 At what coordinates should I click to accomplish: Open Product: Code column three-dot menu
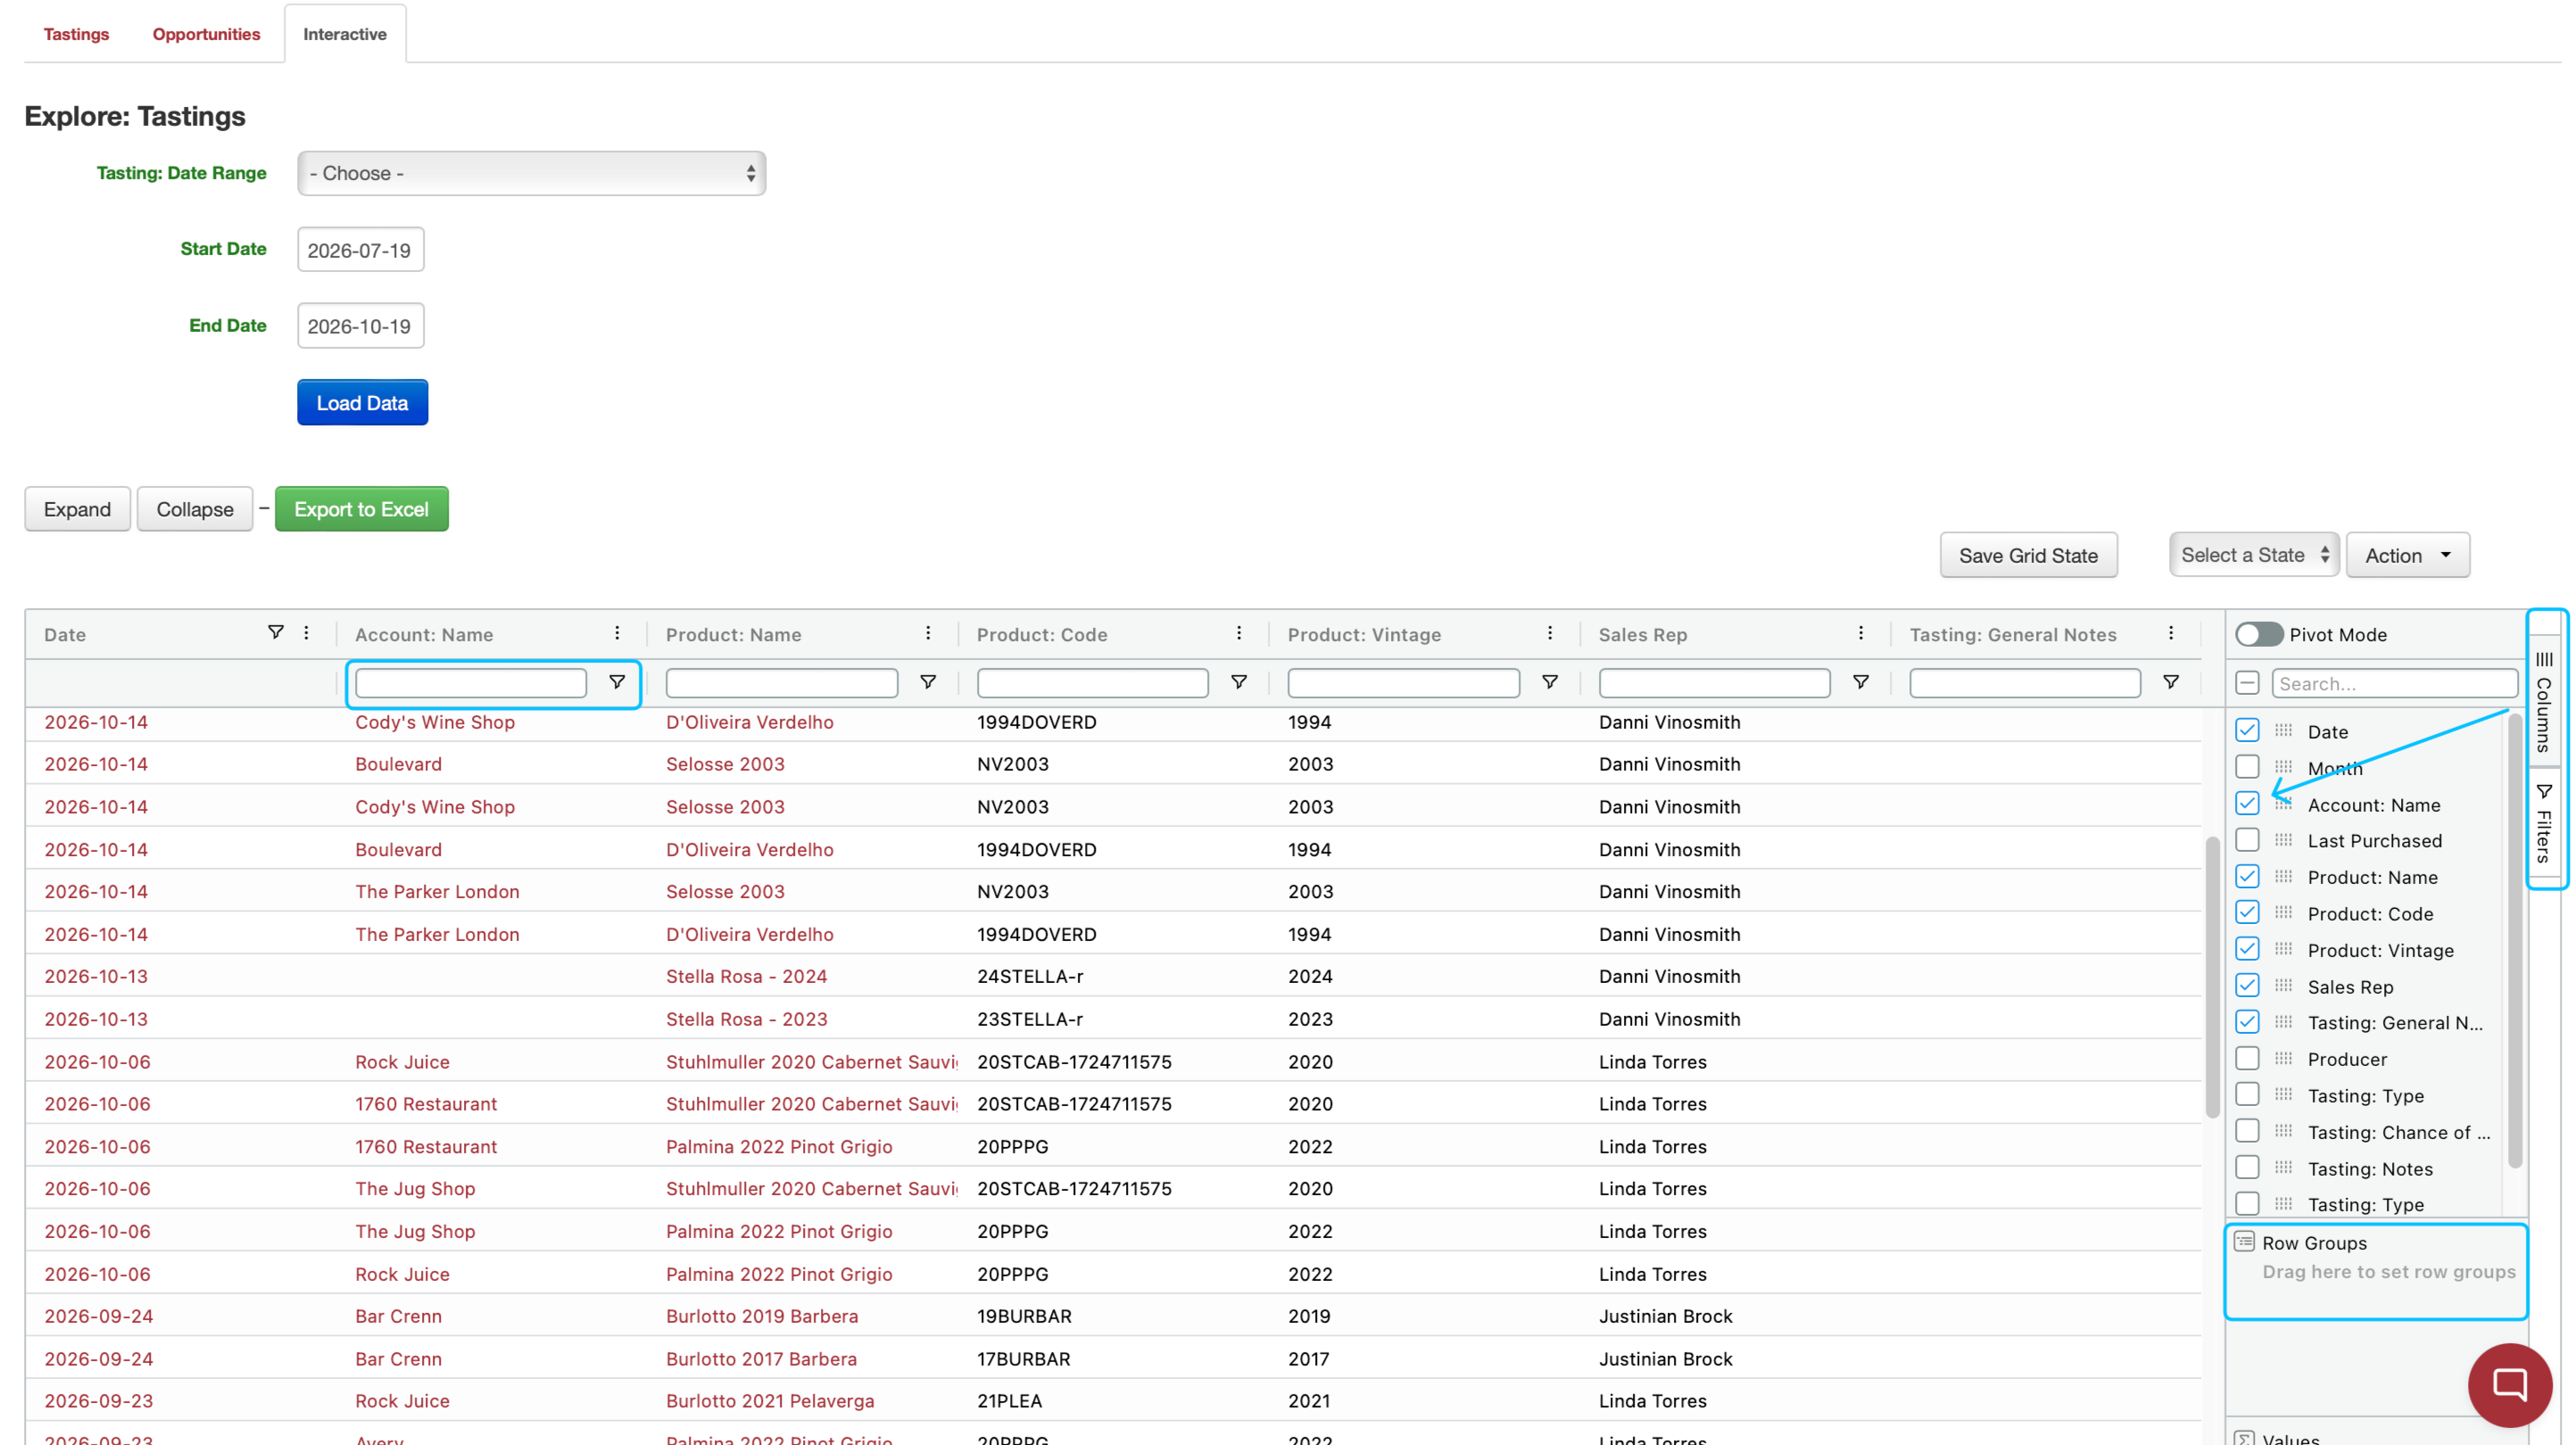coord(1239,633)
